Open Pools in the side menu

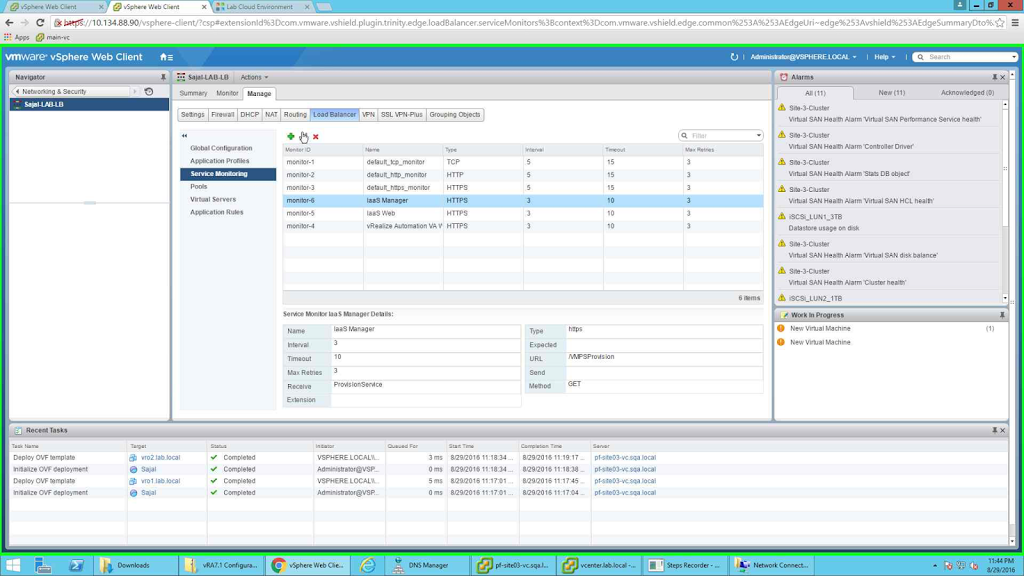[199, 187]
